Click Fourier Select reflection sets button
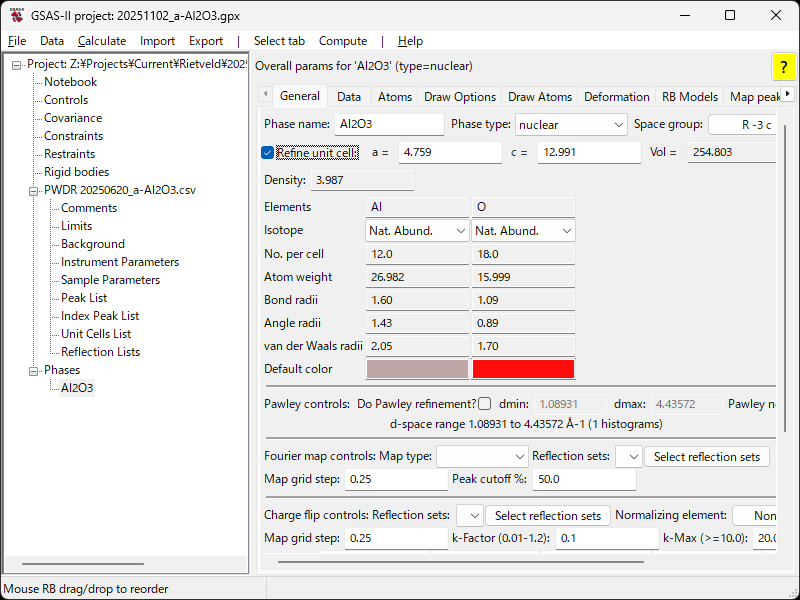800x600 pixels. pos(707,457)
